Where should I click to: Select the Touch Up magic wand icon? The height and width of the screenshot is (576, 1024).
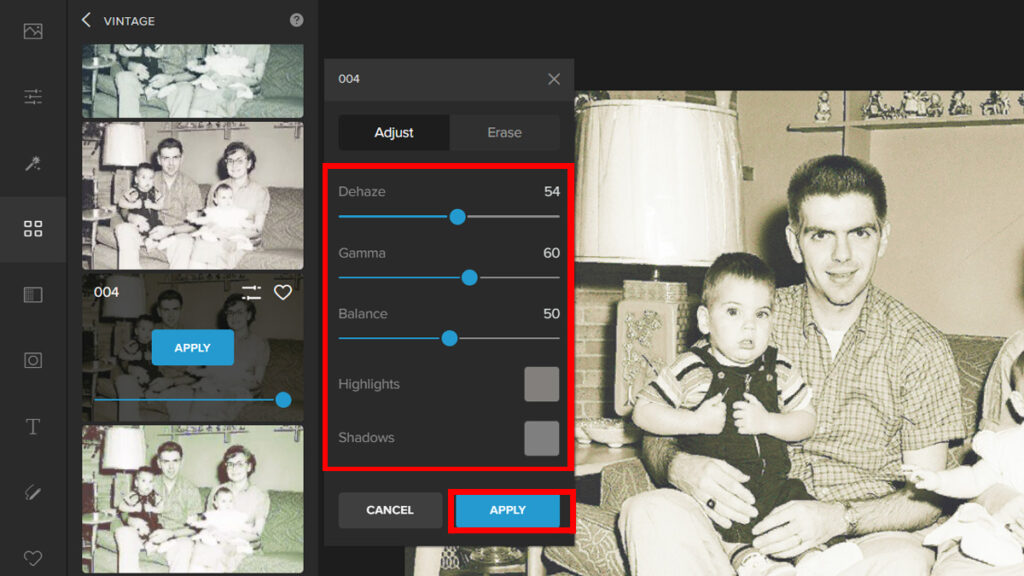33,163
